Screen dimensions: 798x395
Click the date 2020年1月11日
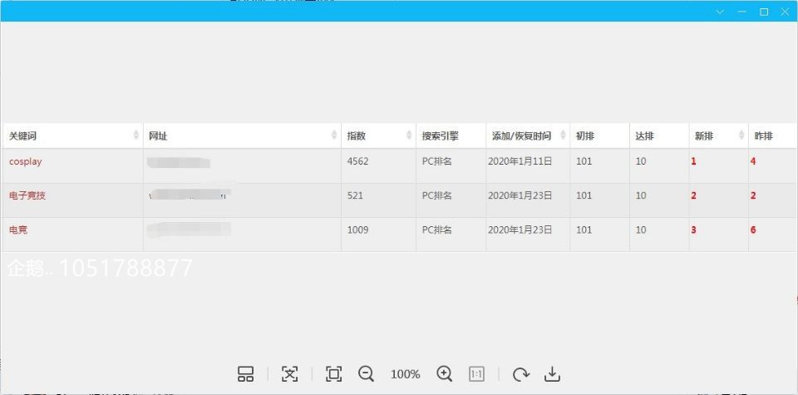(x=520, y=161)
